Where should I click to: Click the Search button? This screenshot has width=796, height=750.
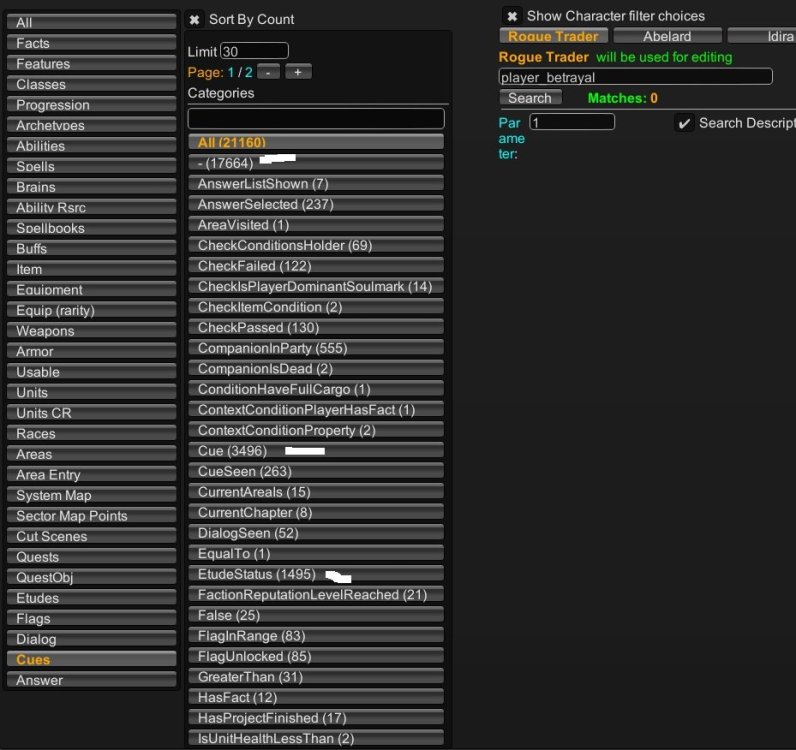[x=530, y=98]
